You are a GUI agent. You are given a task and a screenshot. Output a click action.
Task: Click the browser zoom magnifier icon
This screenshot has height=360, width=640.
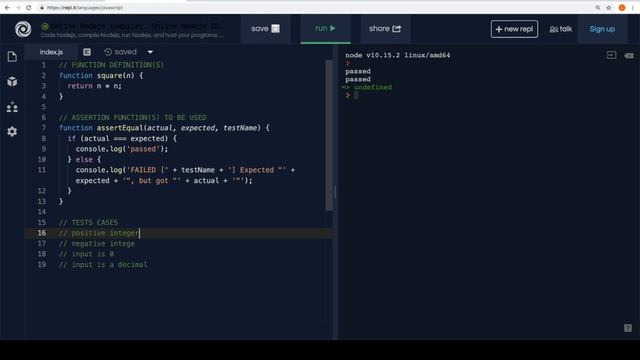pyautogui.click(x=598, y=7)
